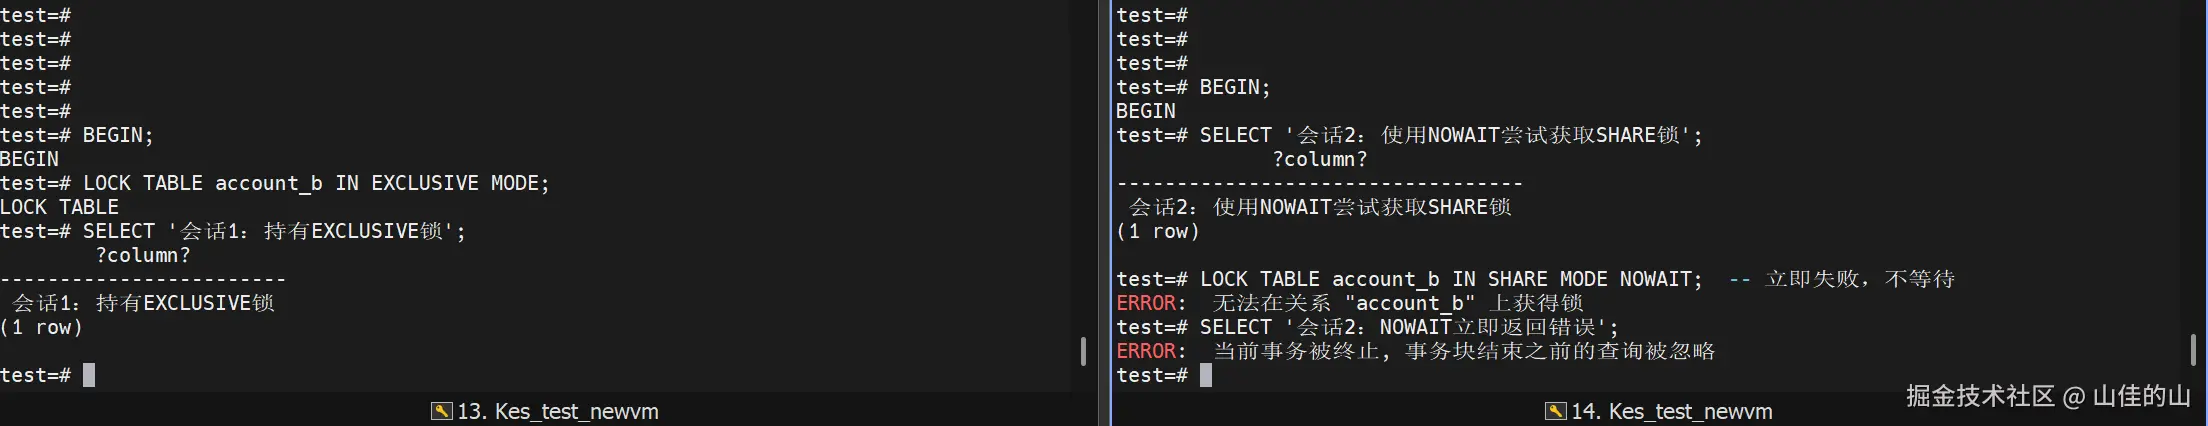Image resolution: width=2208 pixels, height=426 pixels.
Task: Switch to the 14. Kes_test_newvm tab
Action: [x=1671, y=411]
